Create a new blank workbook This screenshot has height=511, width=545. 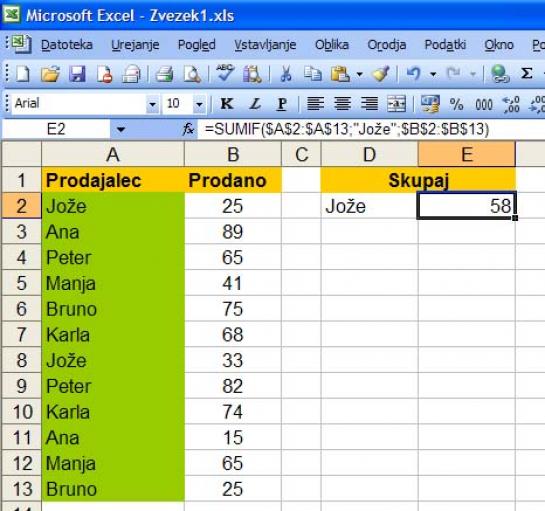point(23,74)
